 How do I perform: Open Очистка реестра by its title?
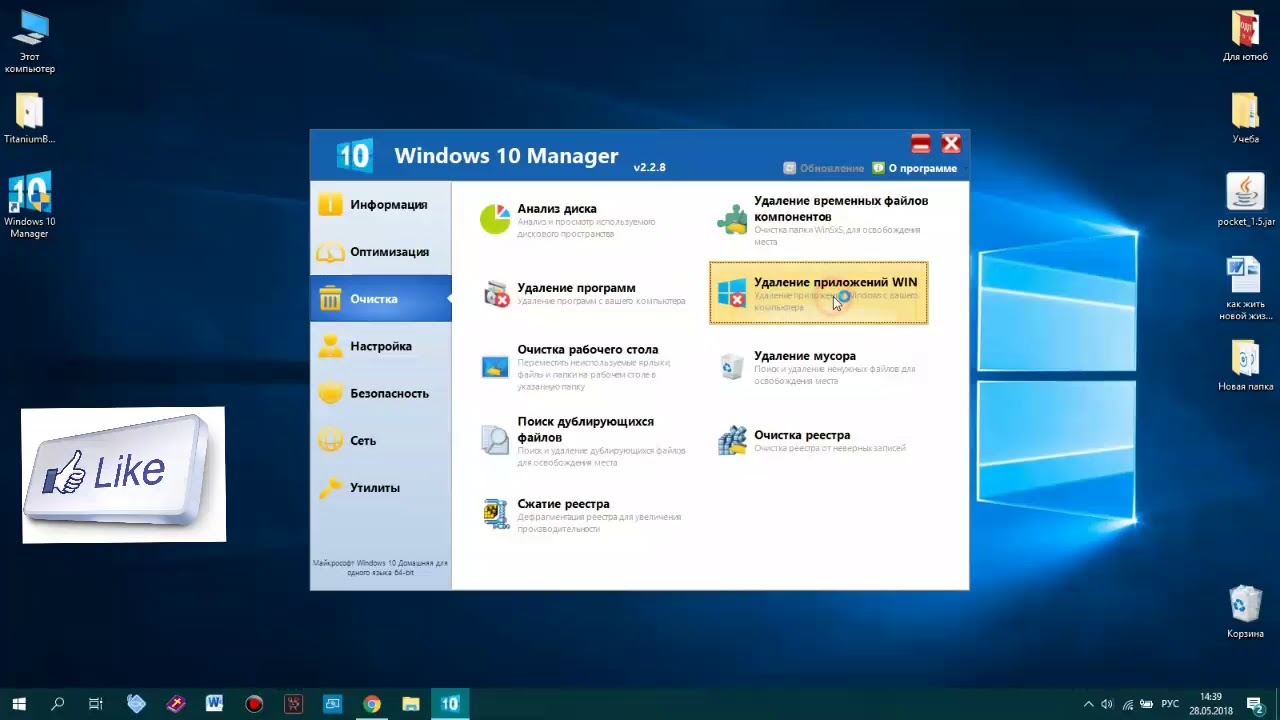pos(802,435)
